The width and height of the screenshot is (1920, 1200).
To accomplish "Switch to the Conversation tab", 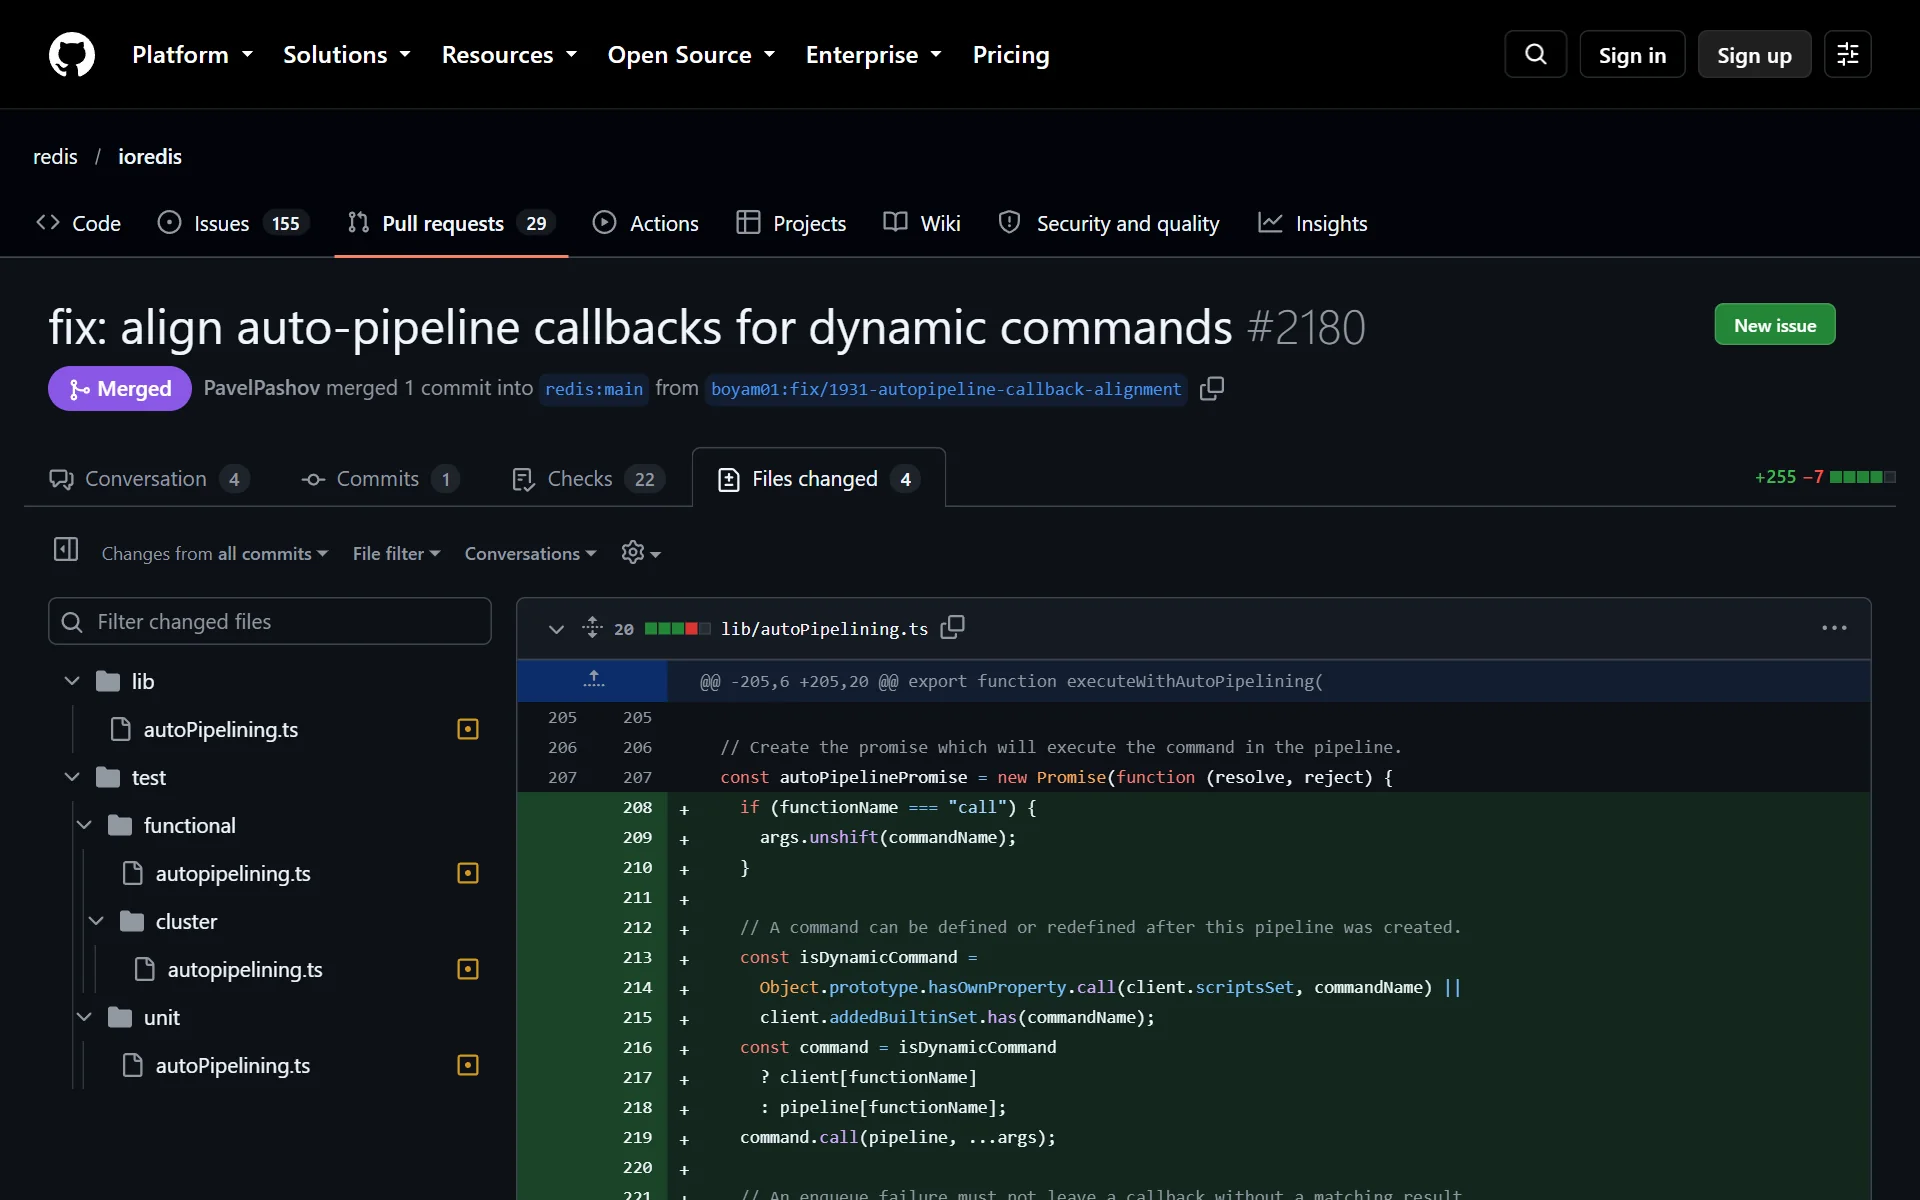I will (149, 478).
